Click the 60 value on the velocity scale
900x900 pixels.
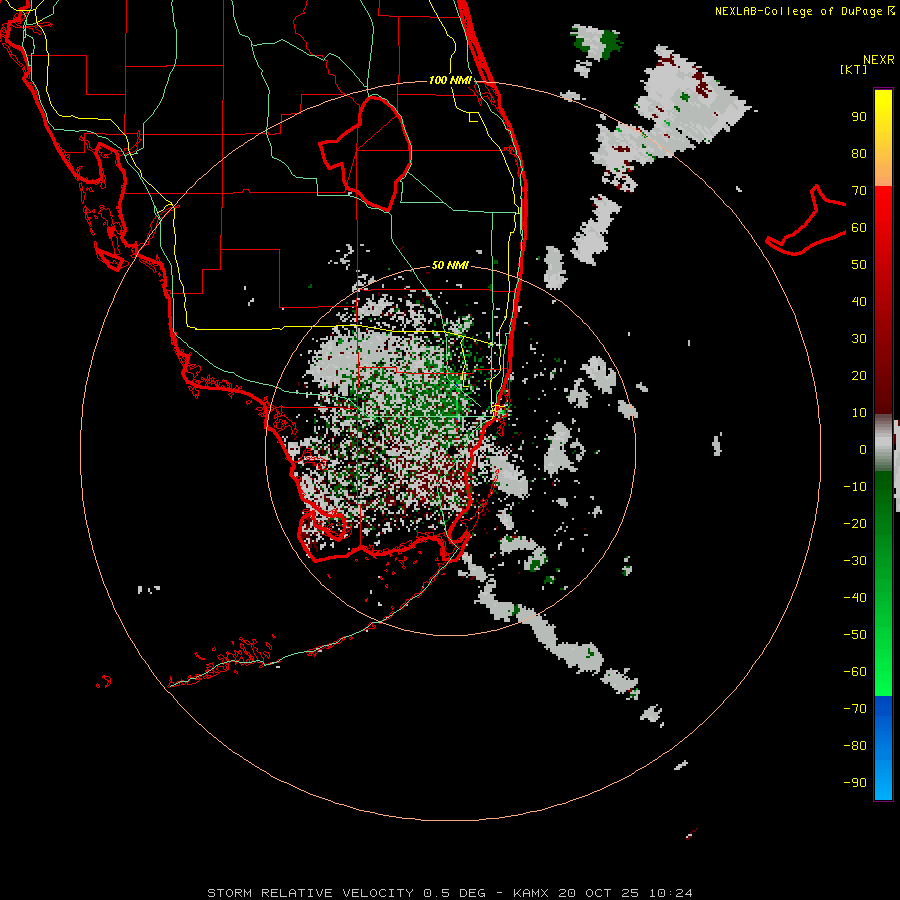(859, 227)
